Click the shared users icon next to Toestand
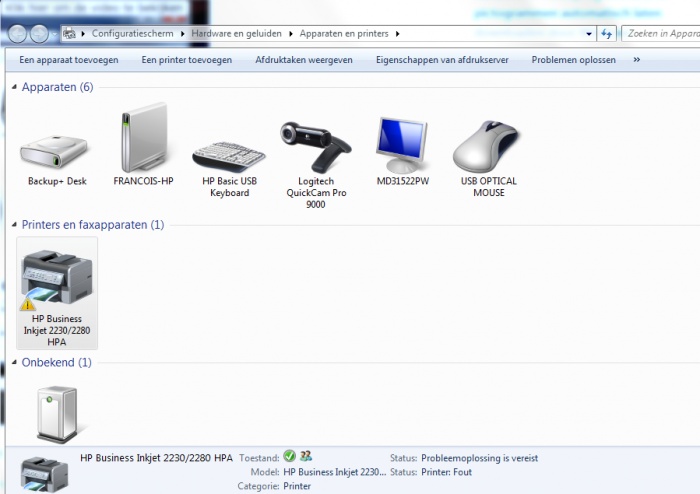The width and height of the screenshot is (700, 494). tap(306, 456)
